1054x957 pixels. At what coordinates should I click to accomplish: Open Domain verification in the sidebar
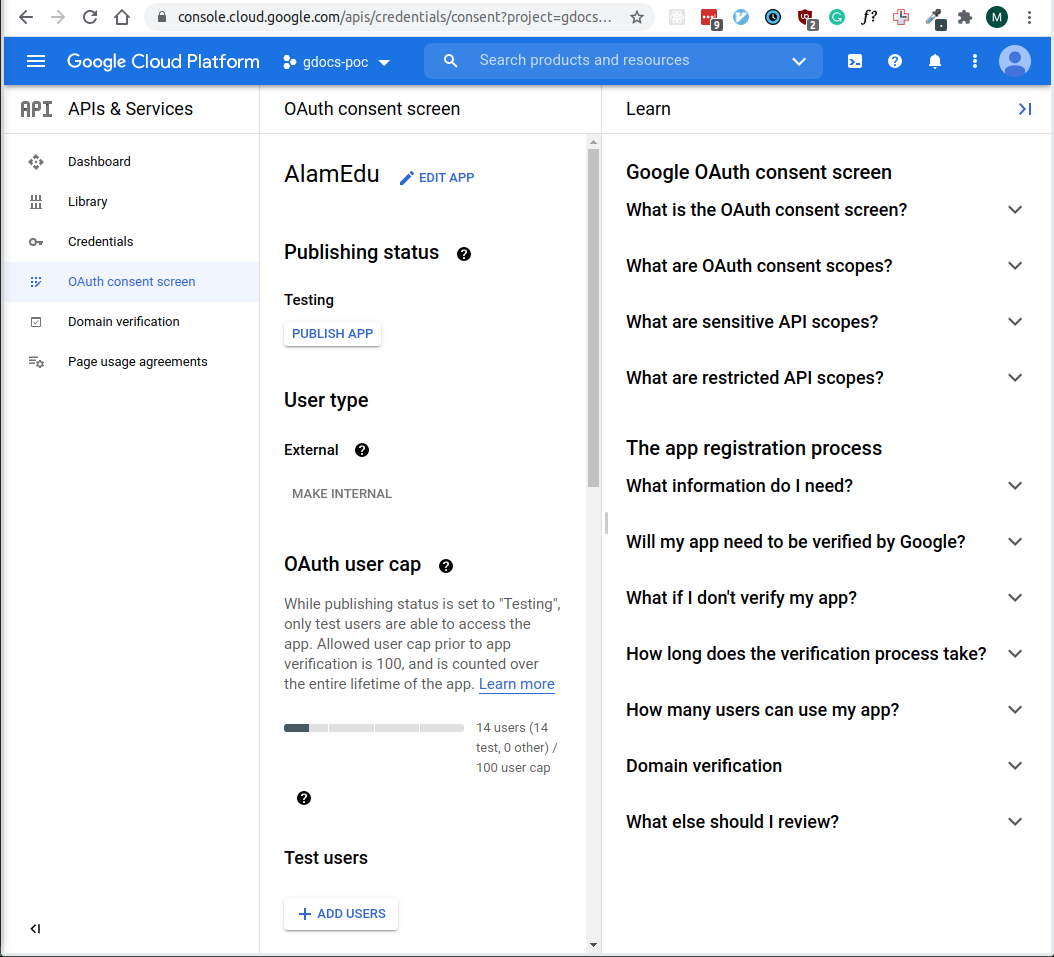[131, 321]
